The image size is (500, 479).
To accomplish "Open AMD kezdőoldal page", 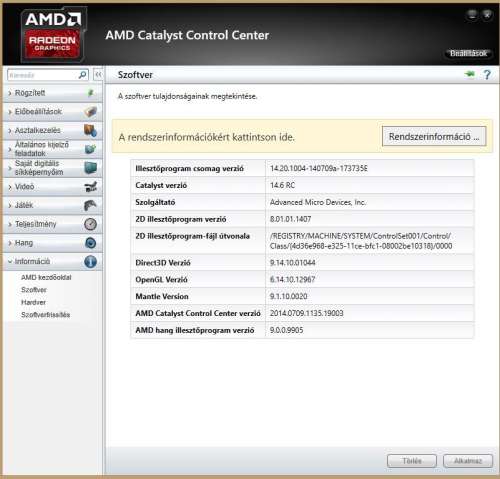I will pos(46,277).
